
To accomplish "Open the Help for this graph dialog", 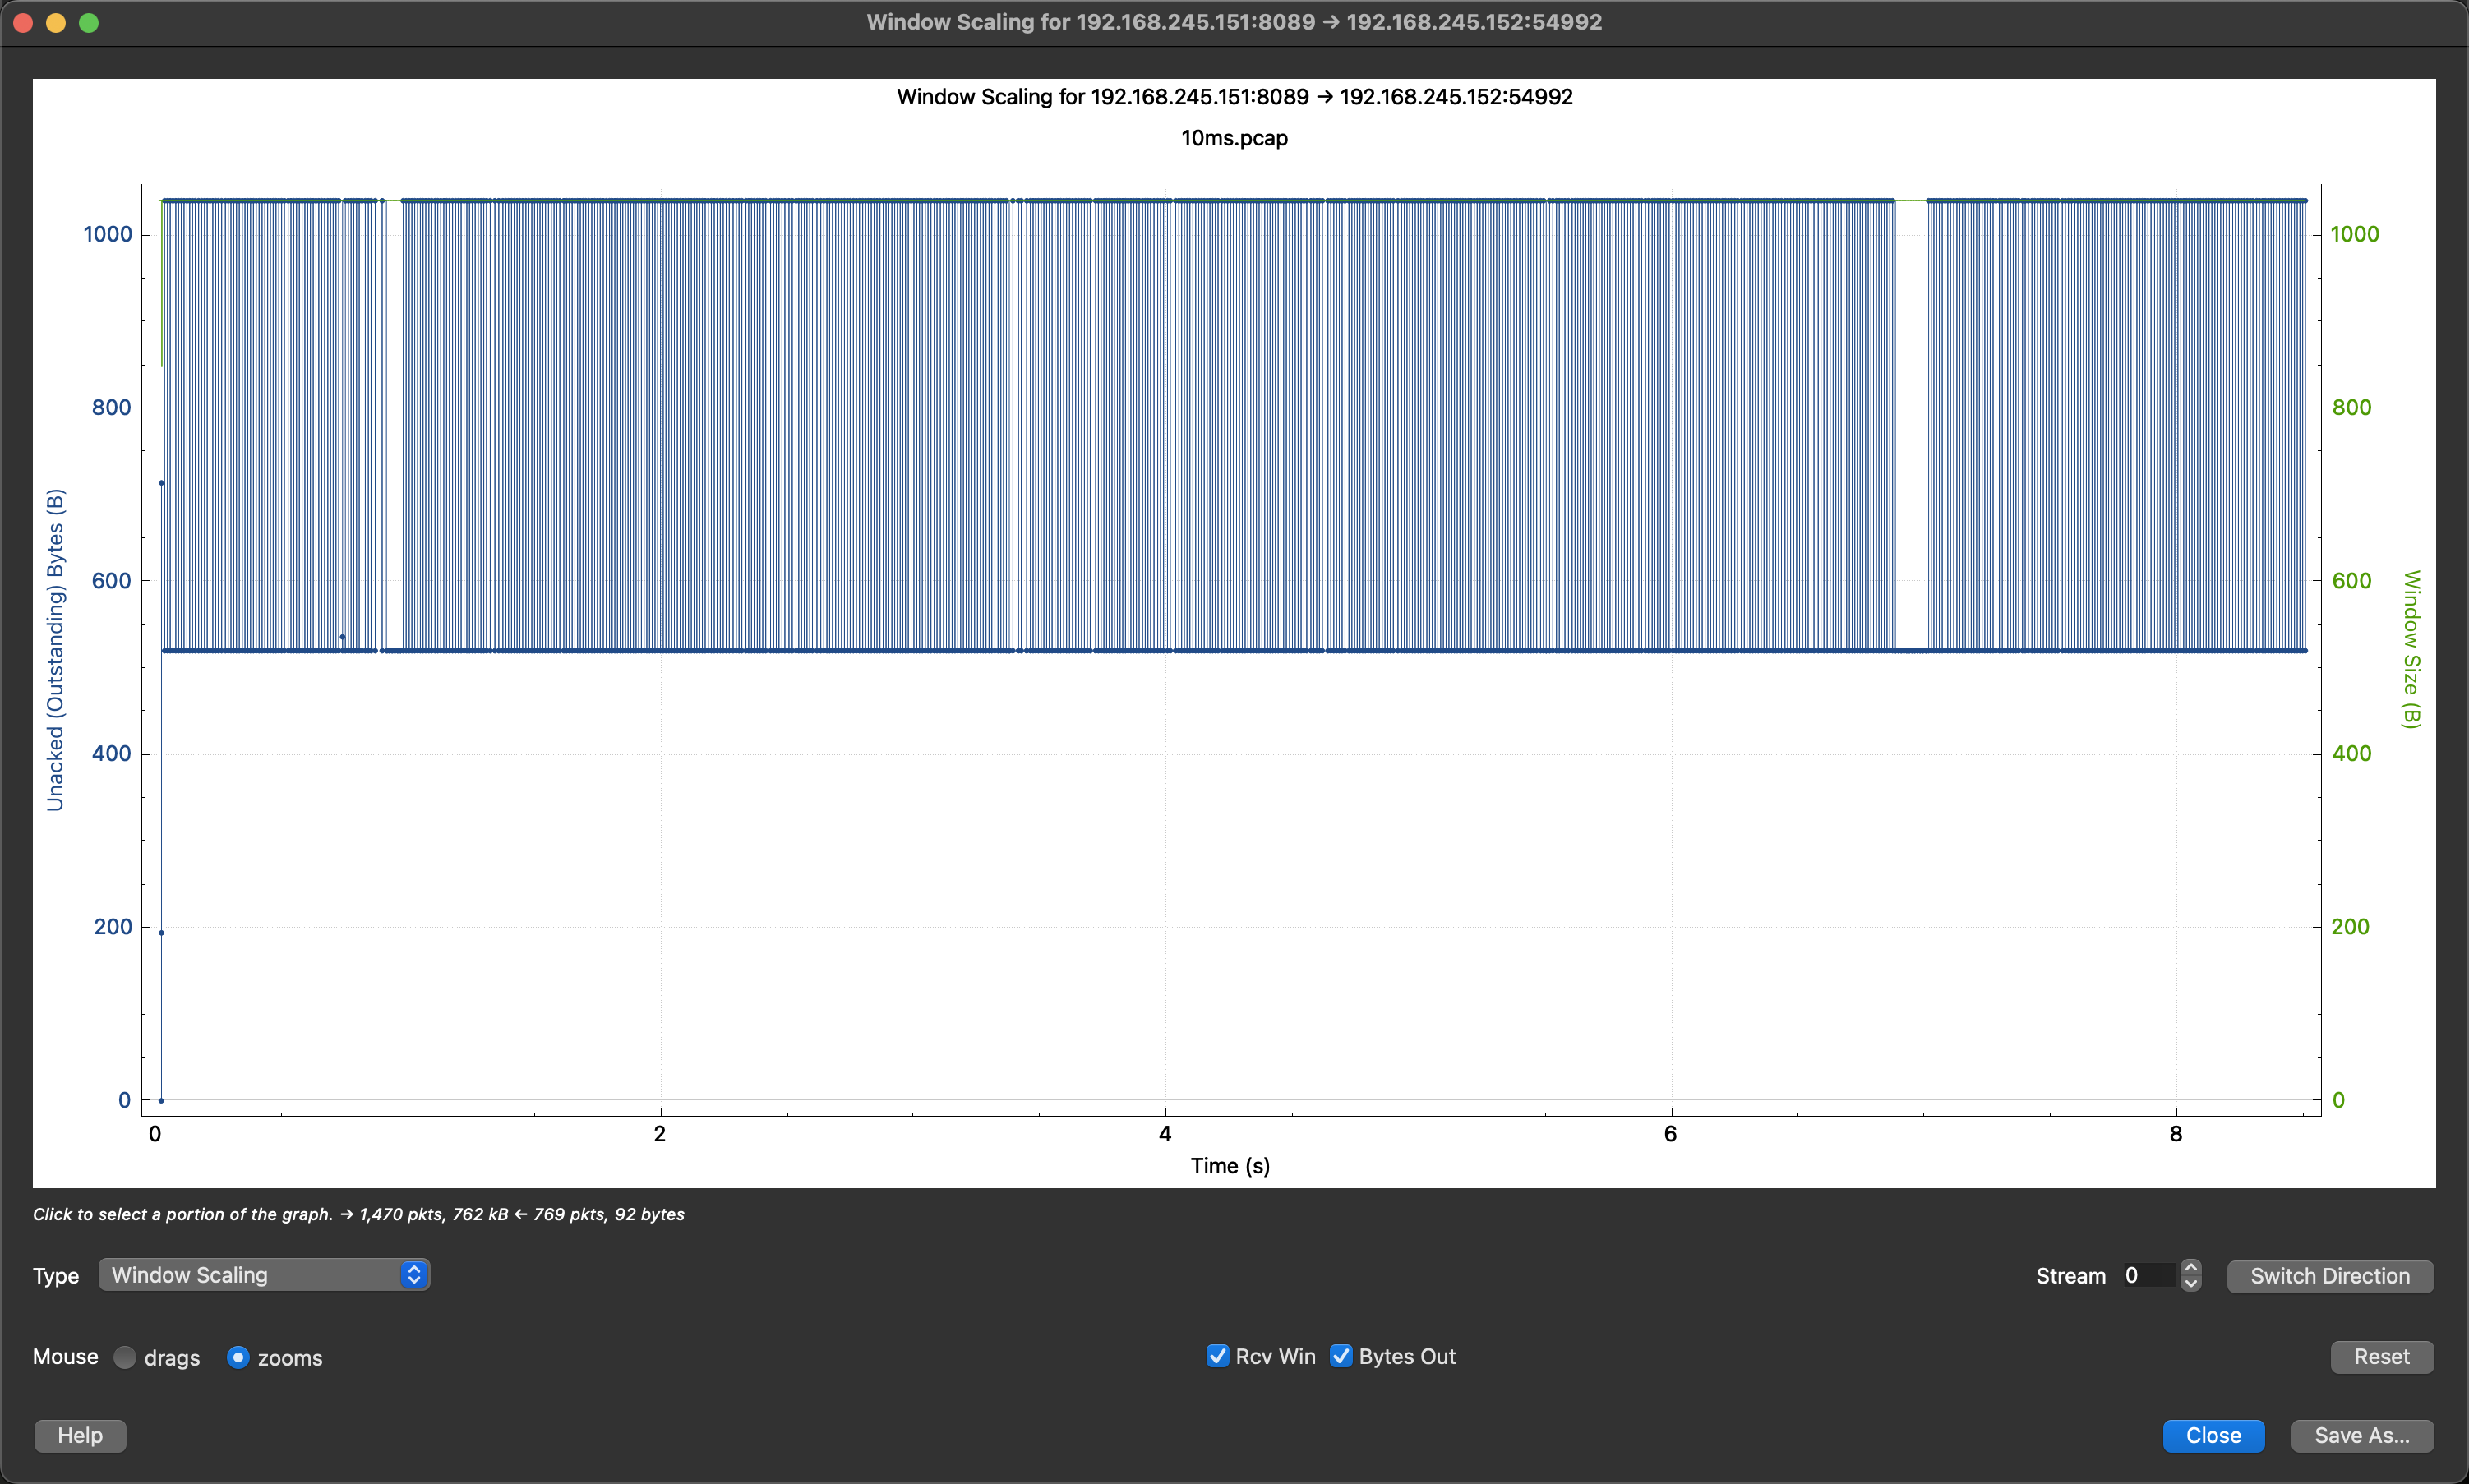I will click(79, 1435).
